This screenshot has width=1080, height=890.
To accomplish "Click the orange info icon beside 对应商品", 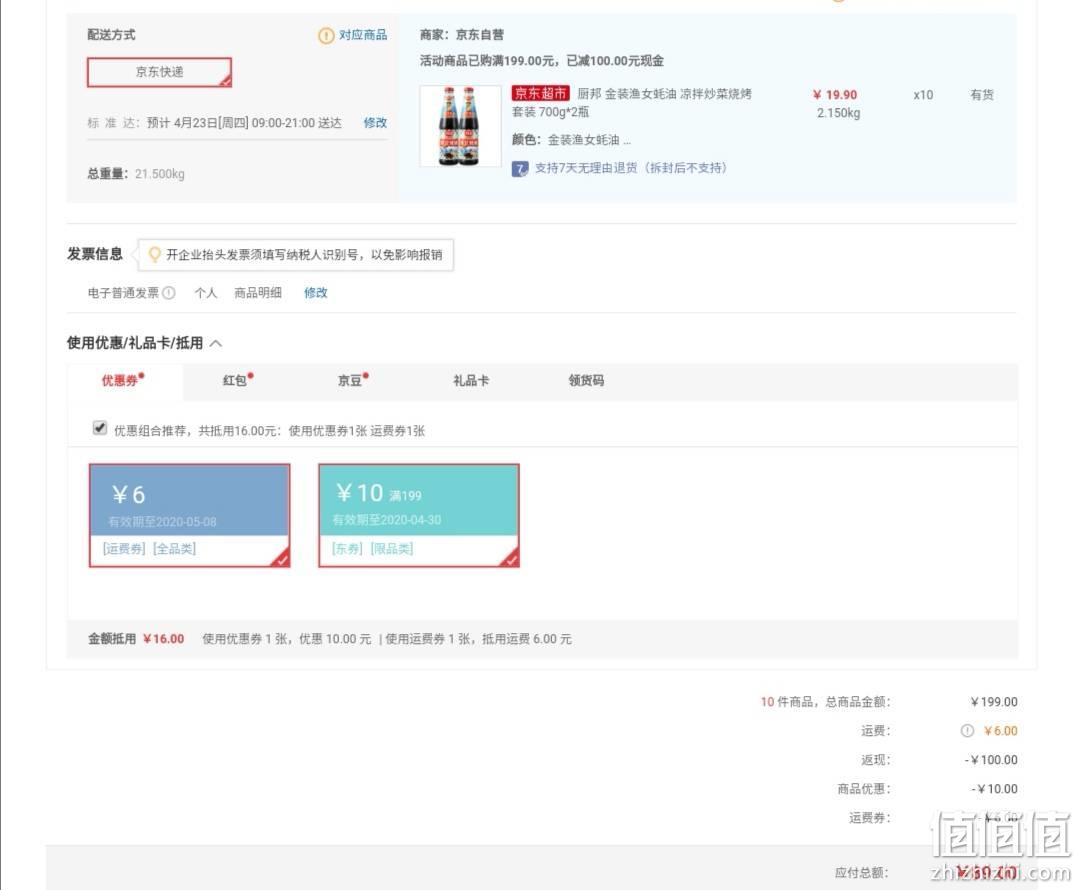I will [326, 36].
